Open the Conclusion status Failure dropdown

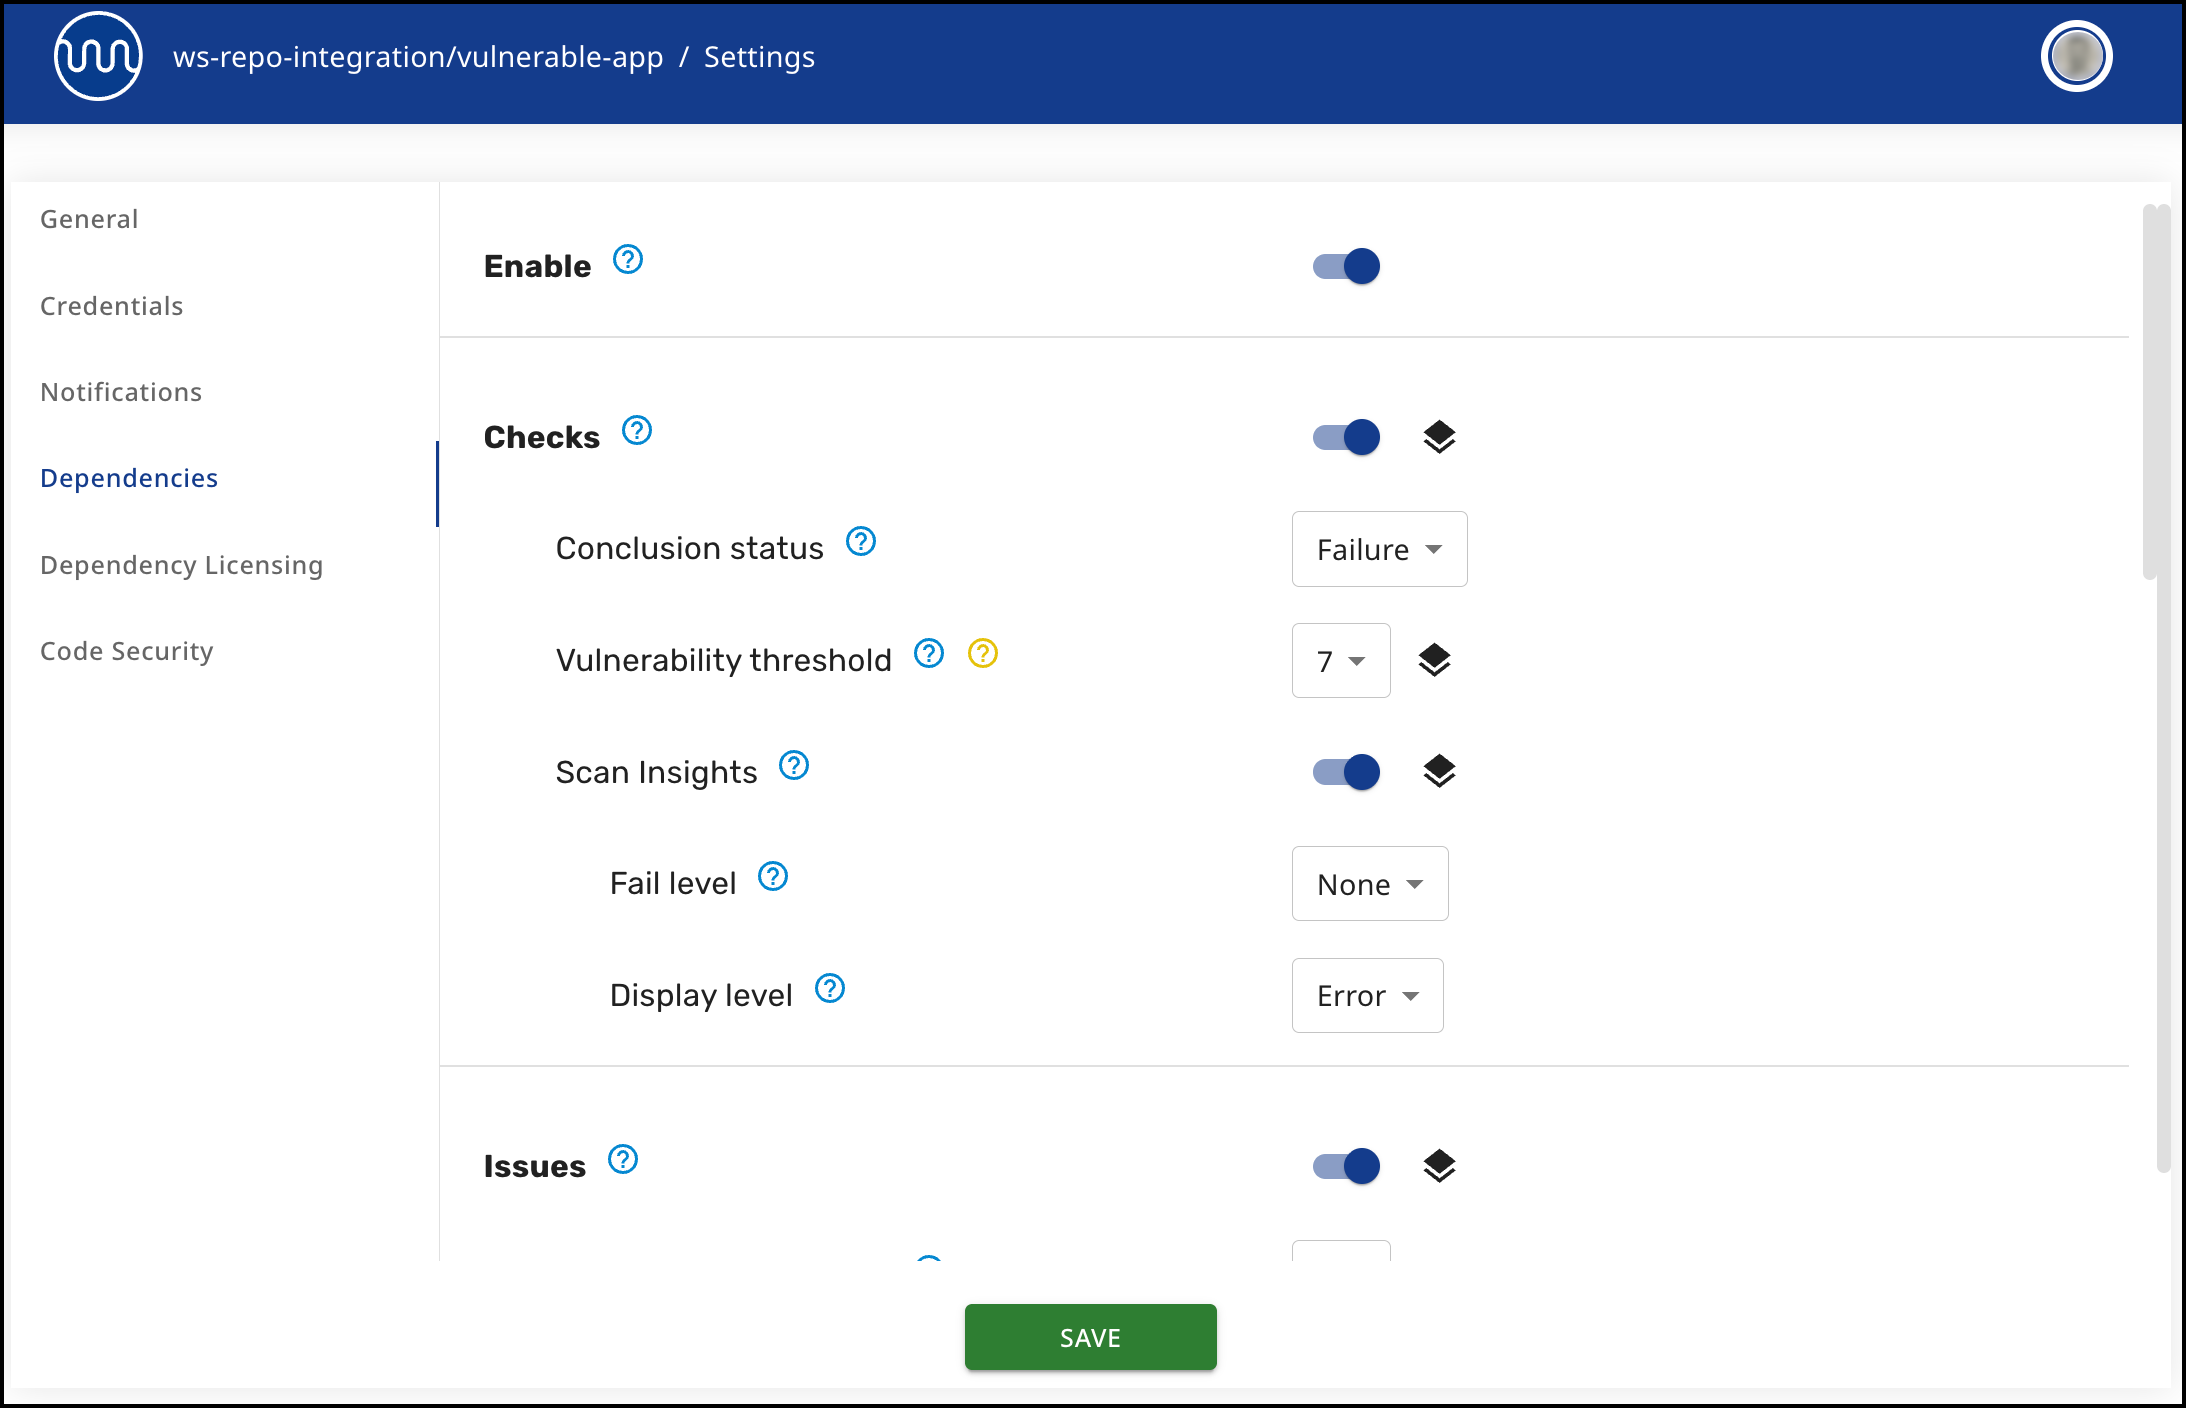click(x=1379, y=549)
